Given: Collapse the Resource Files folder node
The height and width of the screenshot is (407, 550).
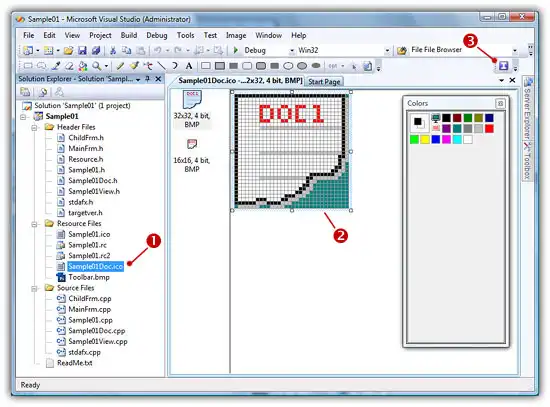Looking at the screenshot, I should 34,223.
